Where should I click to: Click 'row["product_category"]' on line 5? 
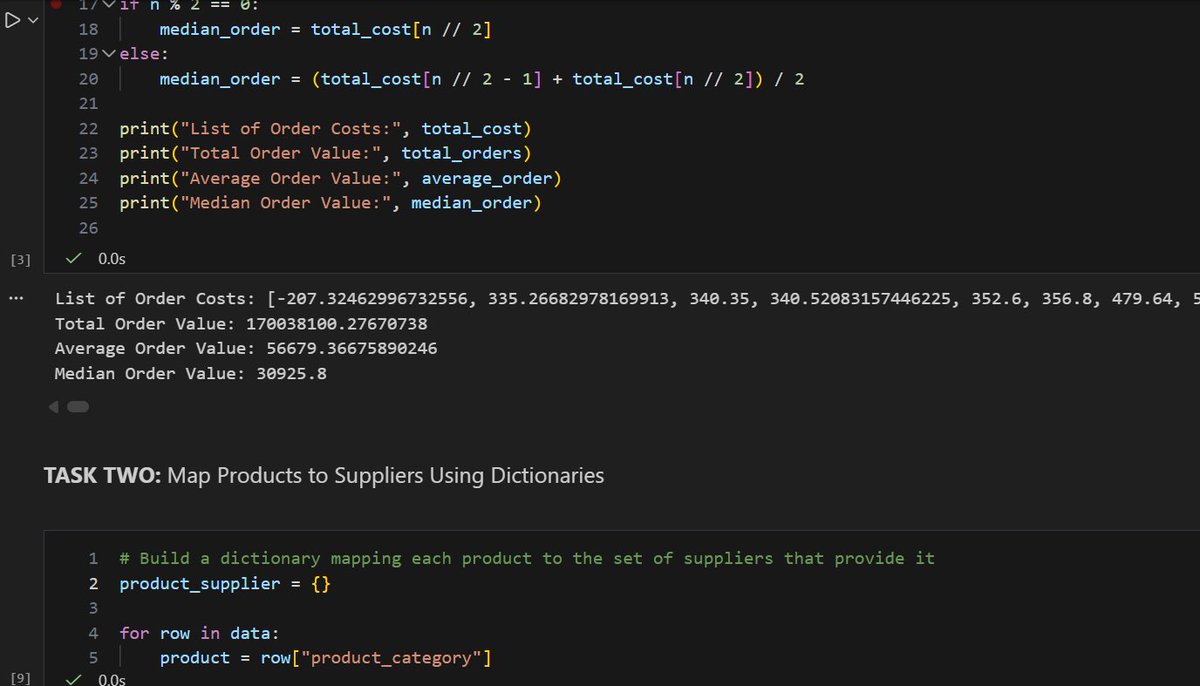click(376, 658)
